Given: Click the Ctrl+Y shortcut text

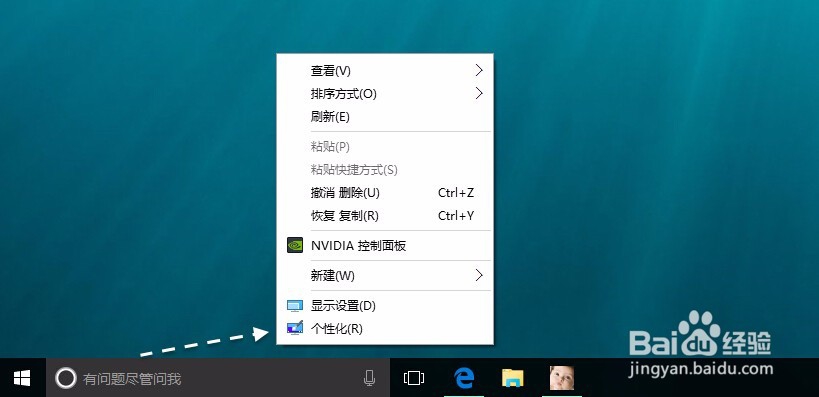Looking at the screenshot, I should (456, 216).
